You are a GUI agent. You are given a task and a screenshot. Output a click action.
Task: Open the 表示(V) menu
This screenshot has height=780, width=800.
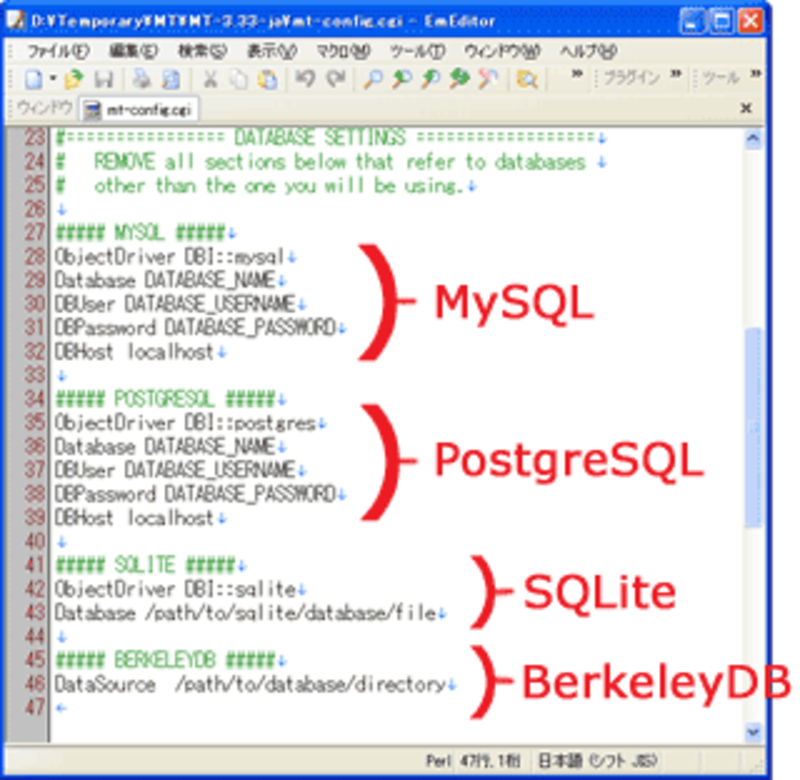[x=271, y=51]
